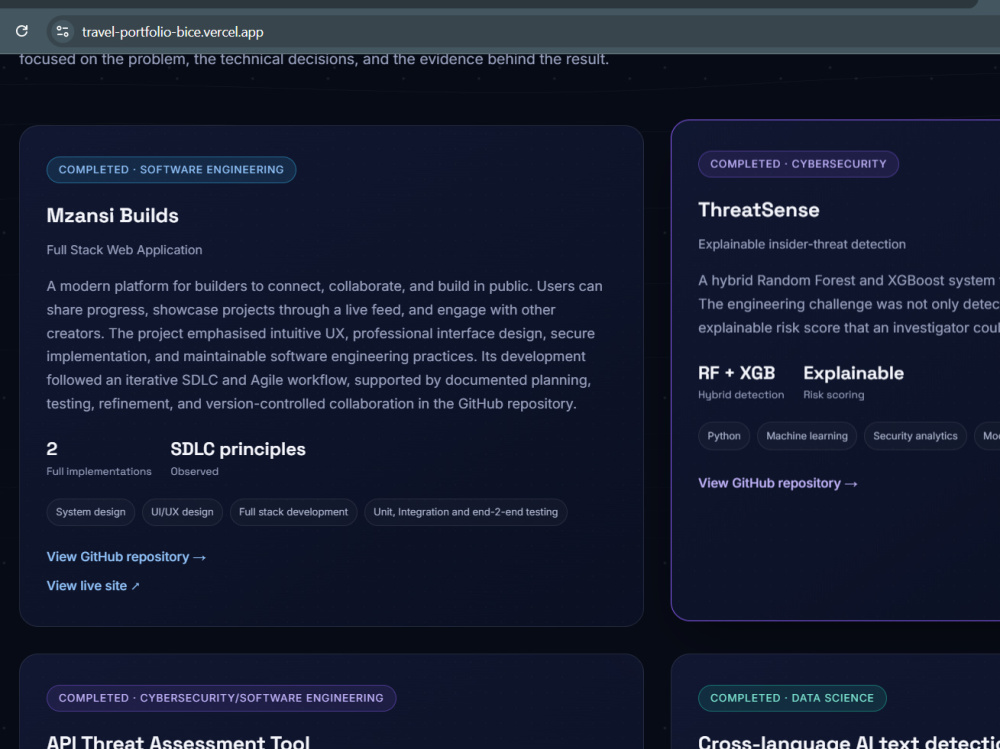Select the UI/UX design tag
This screenshot has height=749, width=1000.
click(x=182, y=512)
